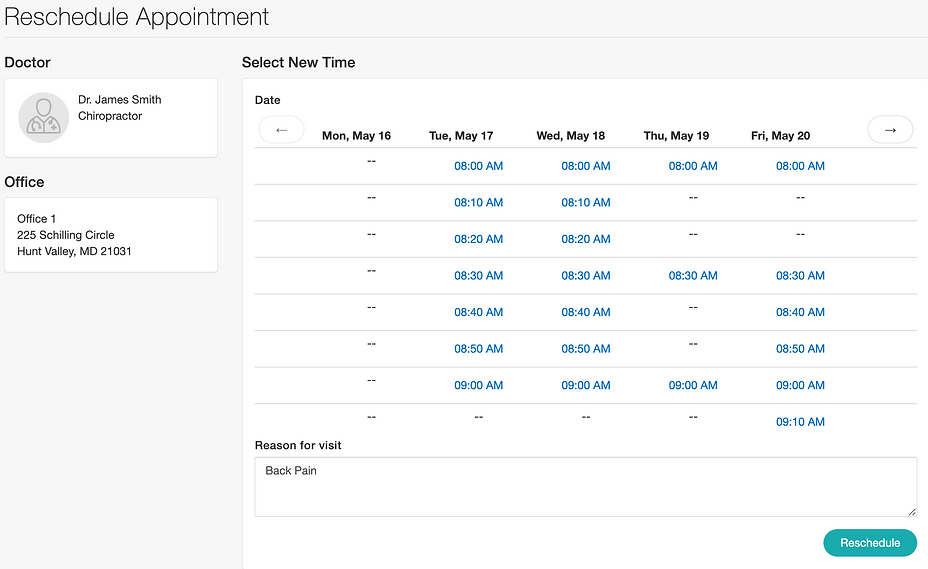928x569 pixels.
Task: Select 08:30 AM on Wednesday, May 18
Action: (585, 276)
